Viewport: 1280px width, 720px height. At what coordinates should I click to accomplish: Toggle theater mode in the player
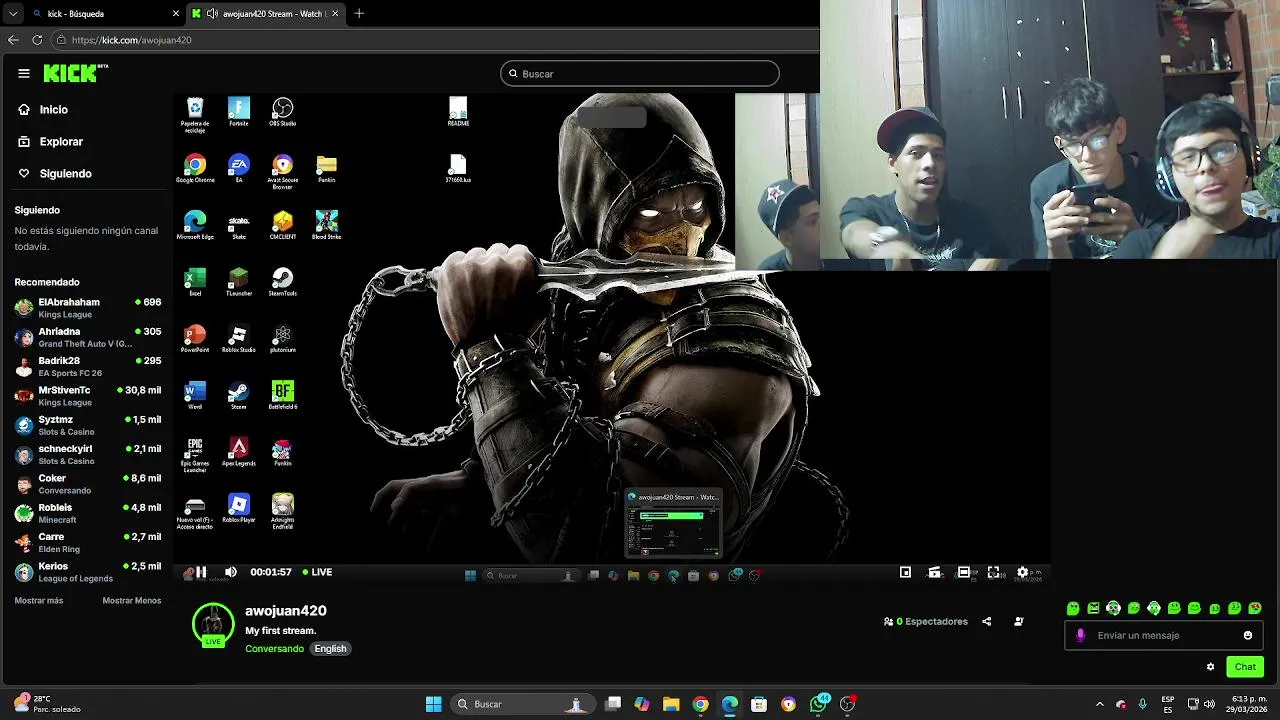(964, 572)
